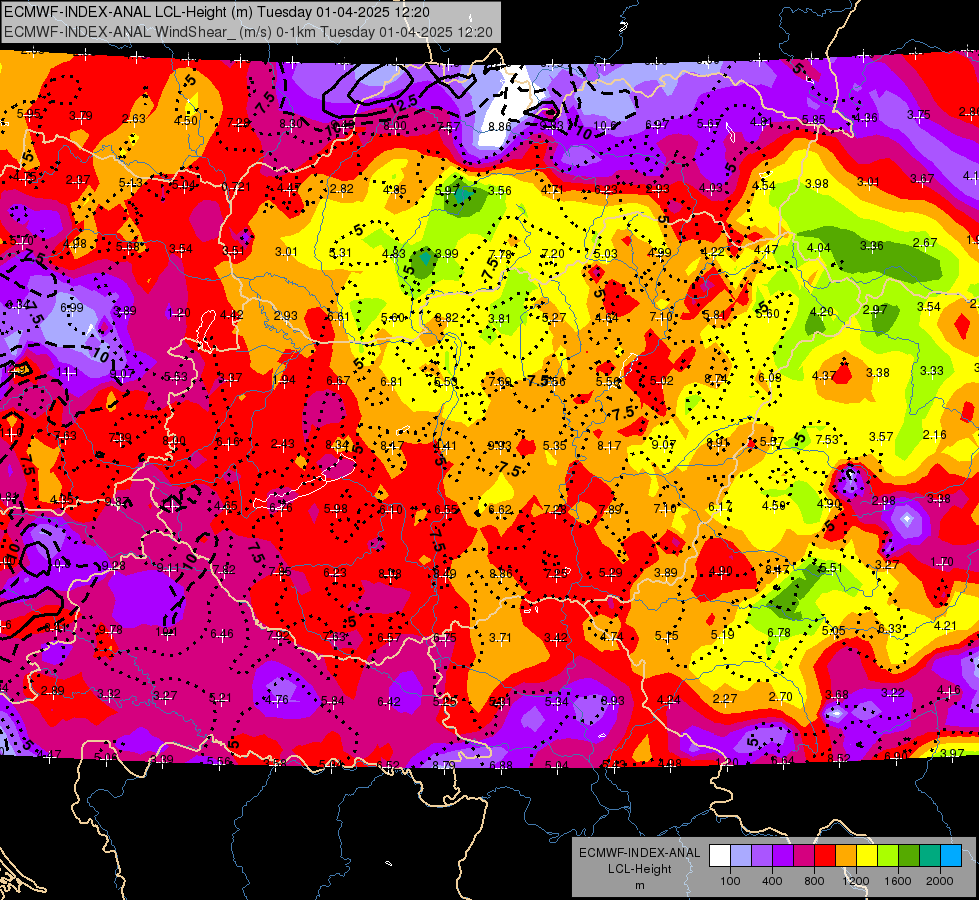This screenshot has height=900, width=979.
Task: Click the wind shear value 7.53
Action: 827,440
